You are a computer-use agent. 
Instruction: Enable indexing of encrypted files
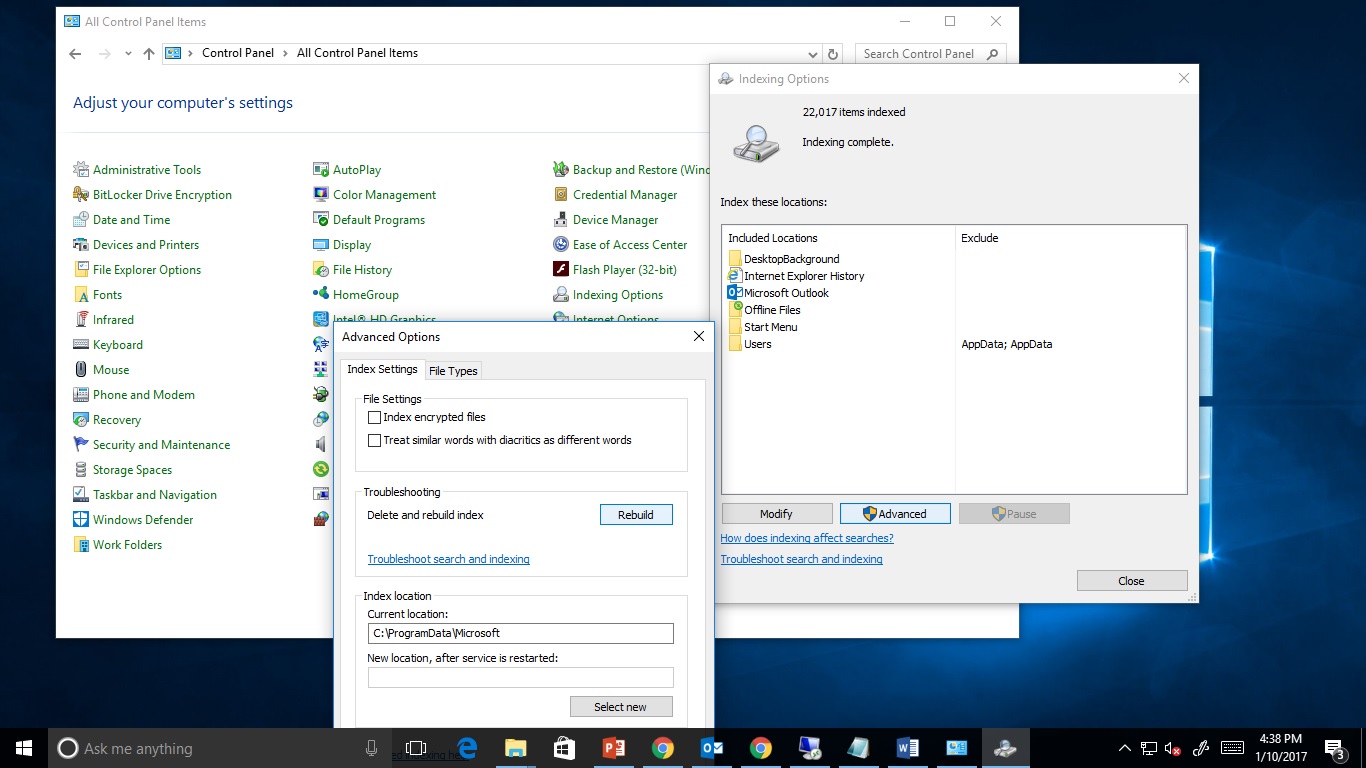[375, 417]
